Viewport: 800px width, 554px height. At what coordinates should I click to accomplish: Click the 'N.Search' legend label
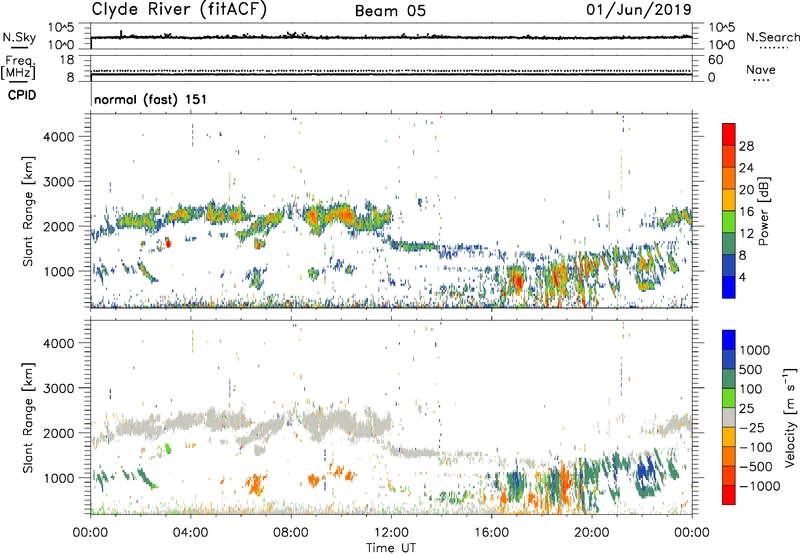(x=772, y=37)
